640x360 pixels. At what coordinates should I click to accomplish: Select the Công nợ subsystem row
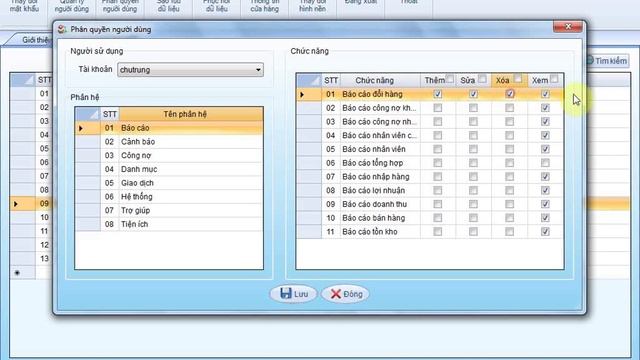169,156
